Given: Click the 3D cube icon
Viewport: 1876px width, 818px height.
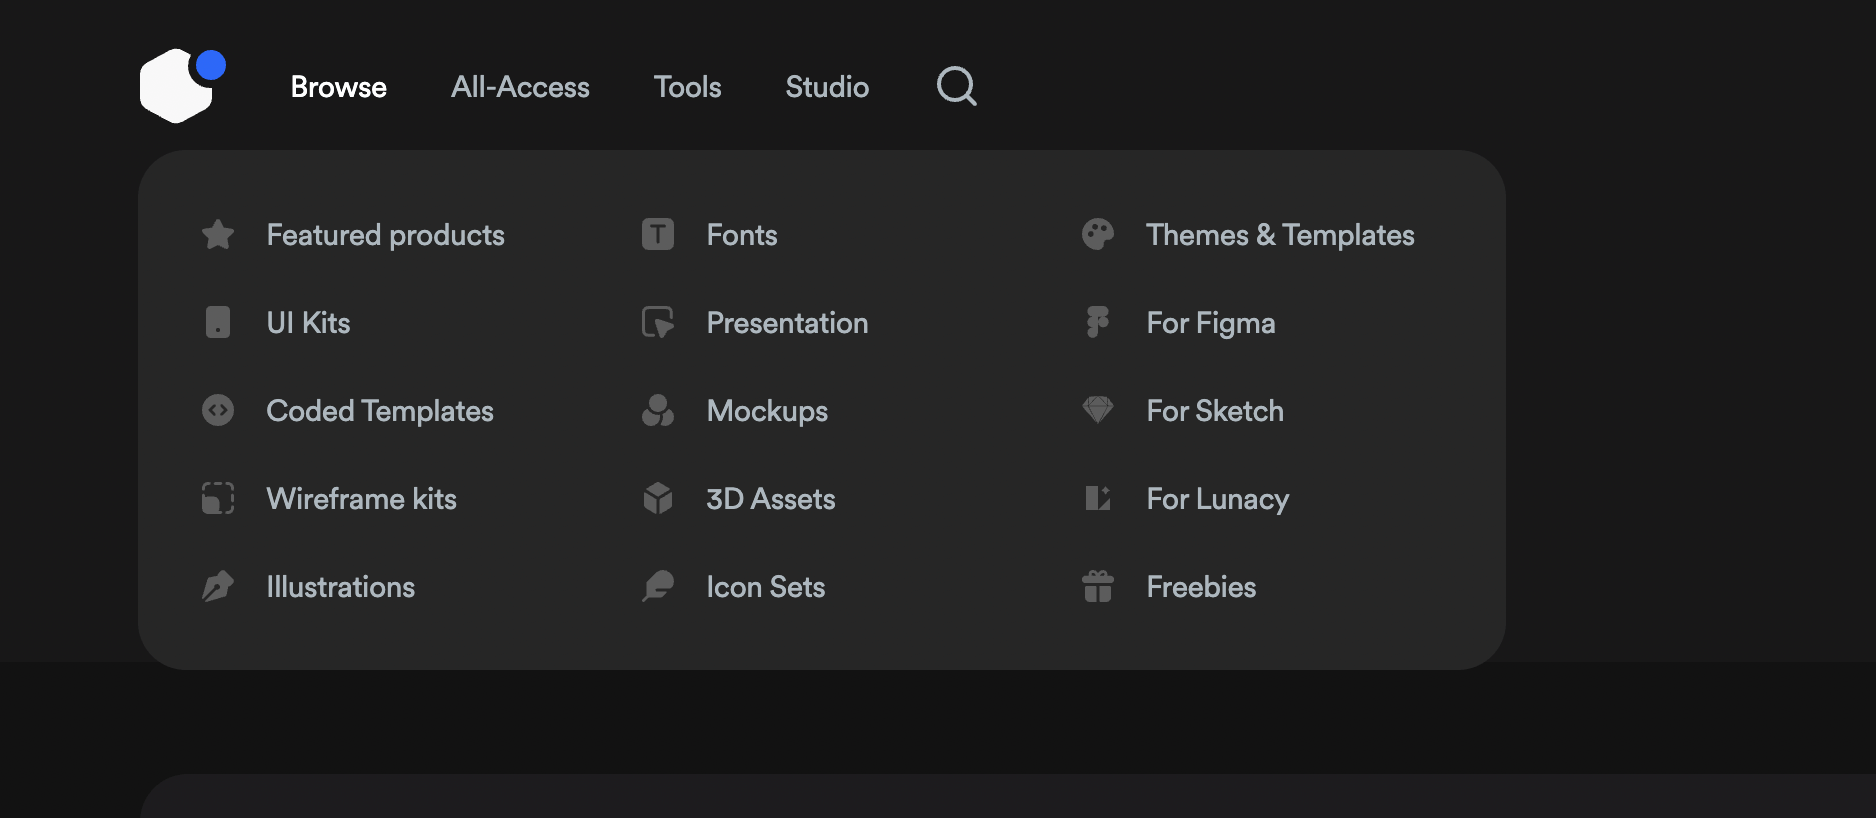Looking at the screenshot, I should pyautogui.click(x=657, y=498).
